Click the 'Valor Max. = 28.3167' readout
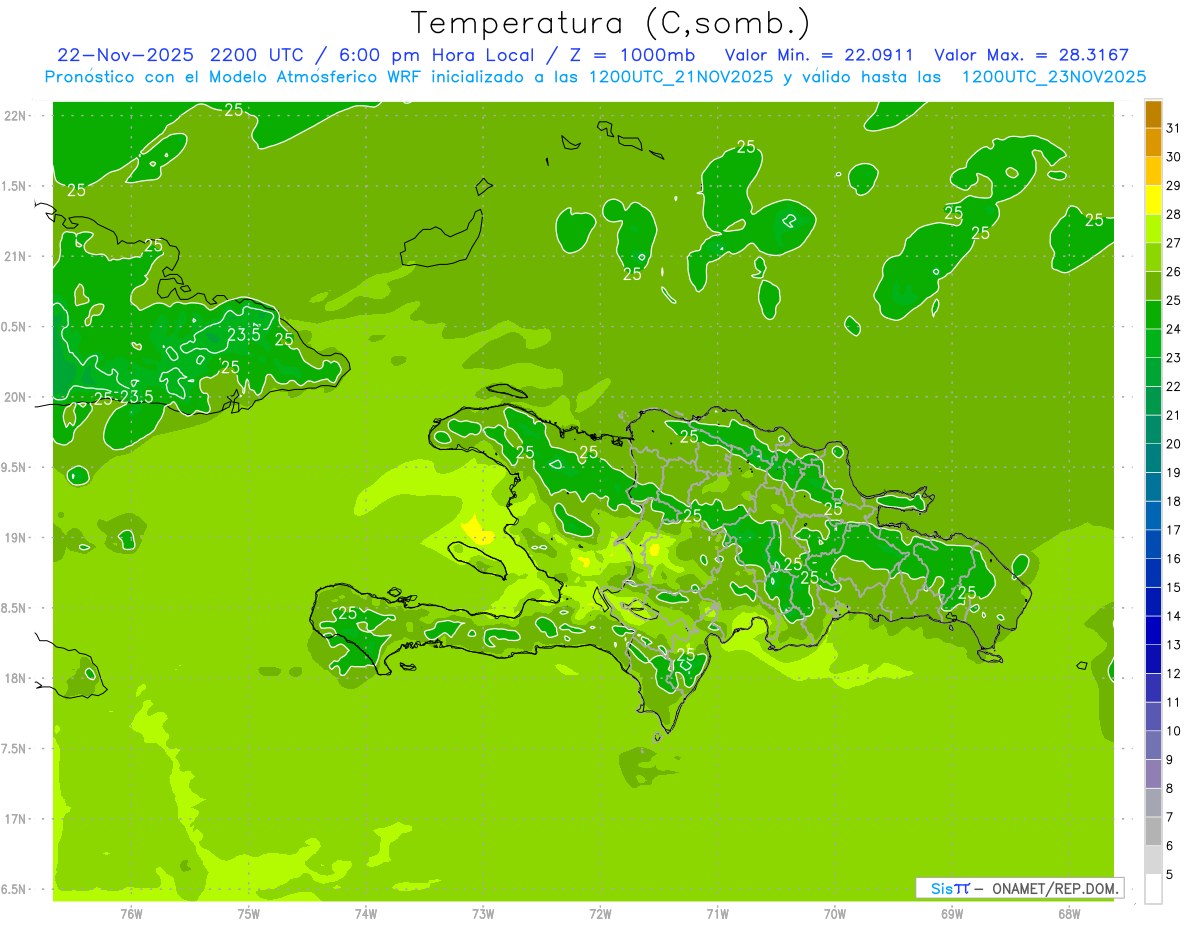The image size is (1200, 927). [x=1032, y=55]
